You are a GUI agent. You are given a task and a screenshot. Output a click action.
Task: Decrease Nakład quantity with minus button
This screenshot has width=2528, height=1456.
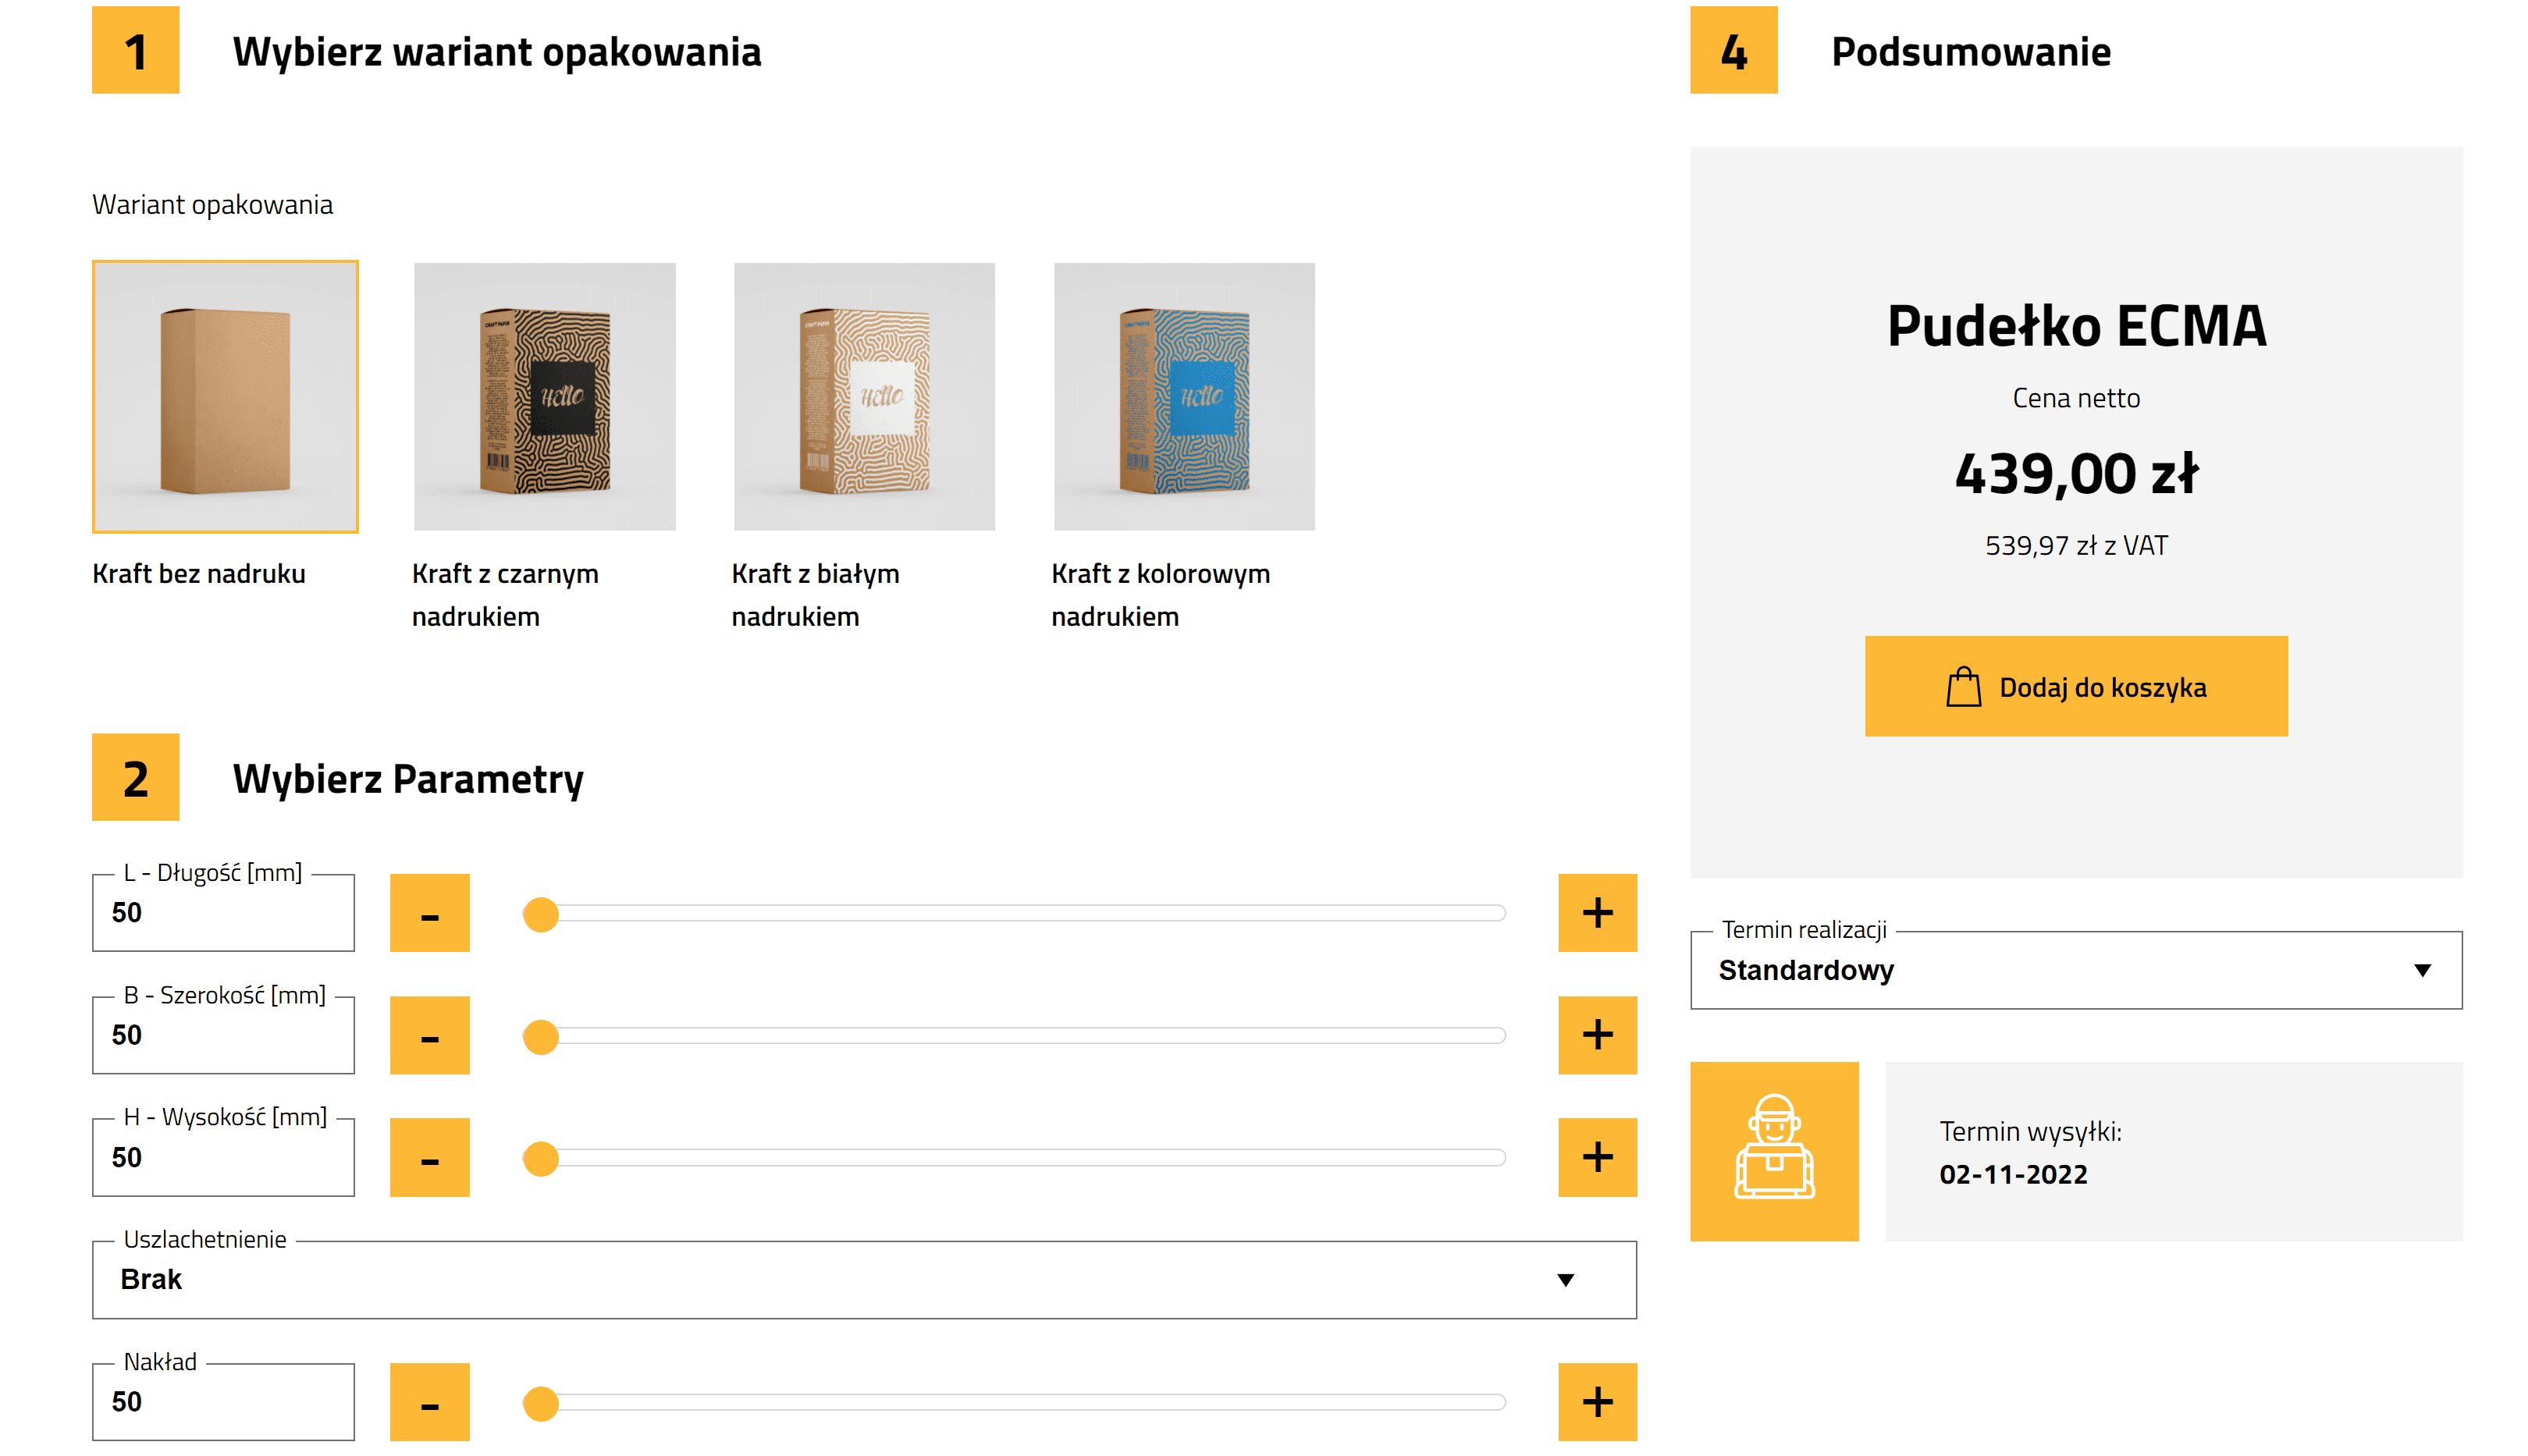(x=429, y=1401)
